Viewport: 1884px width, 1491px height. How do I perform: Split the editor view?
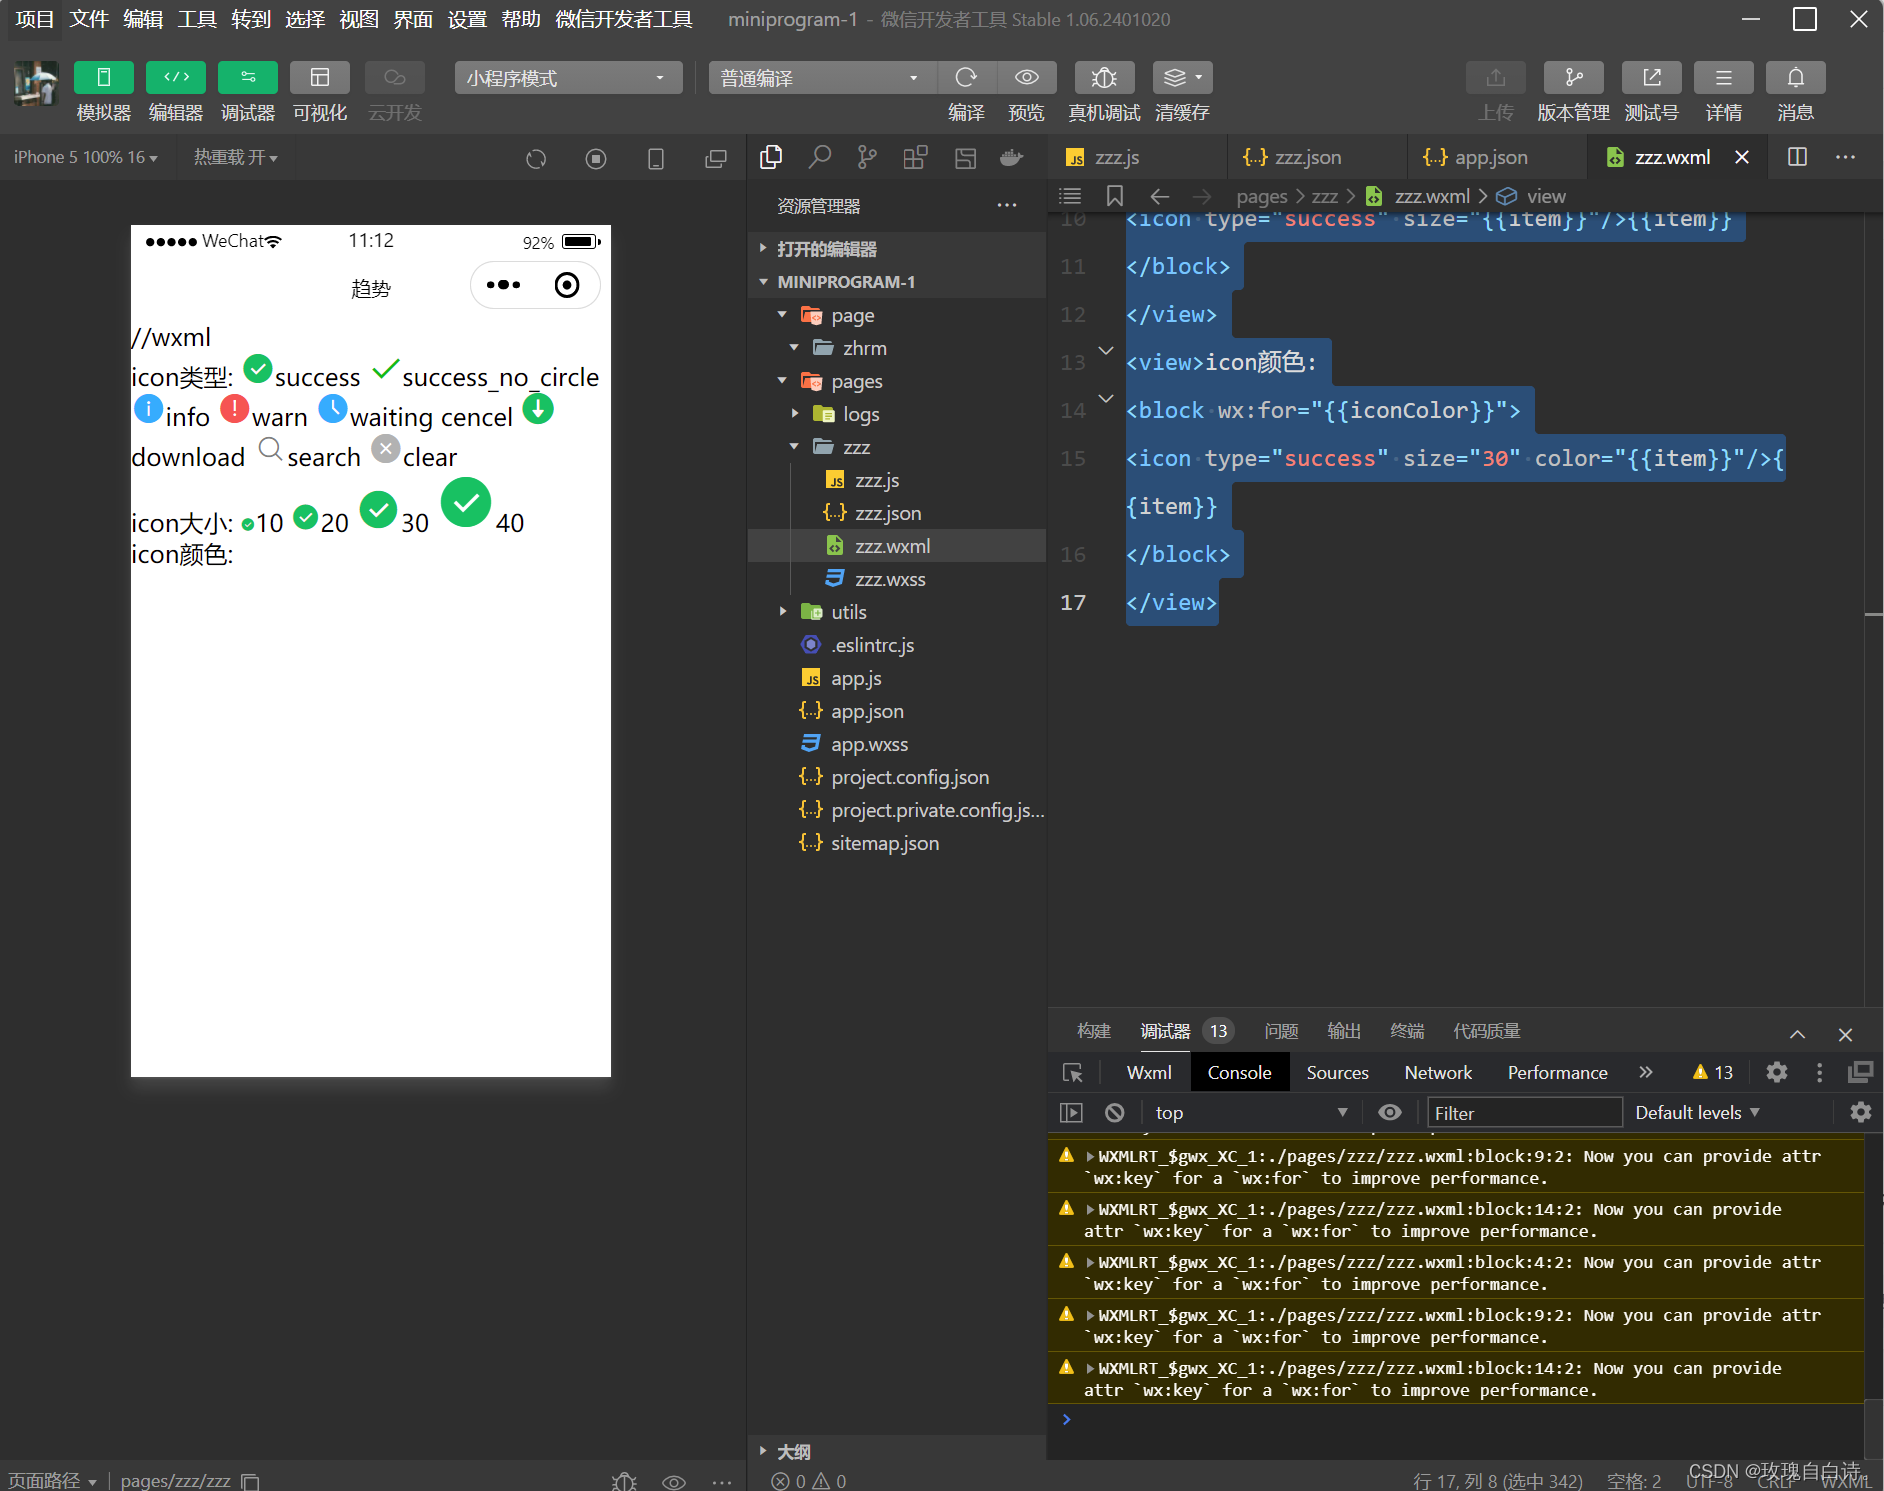[x=1797, y=157]
